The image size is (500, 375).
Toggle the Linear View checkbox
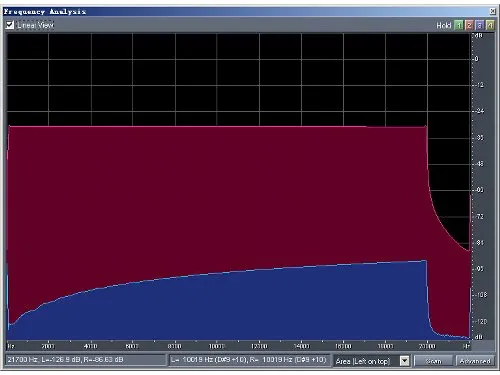[10, 25]
